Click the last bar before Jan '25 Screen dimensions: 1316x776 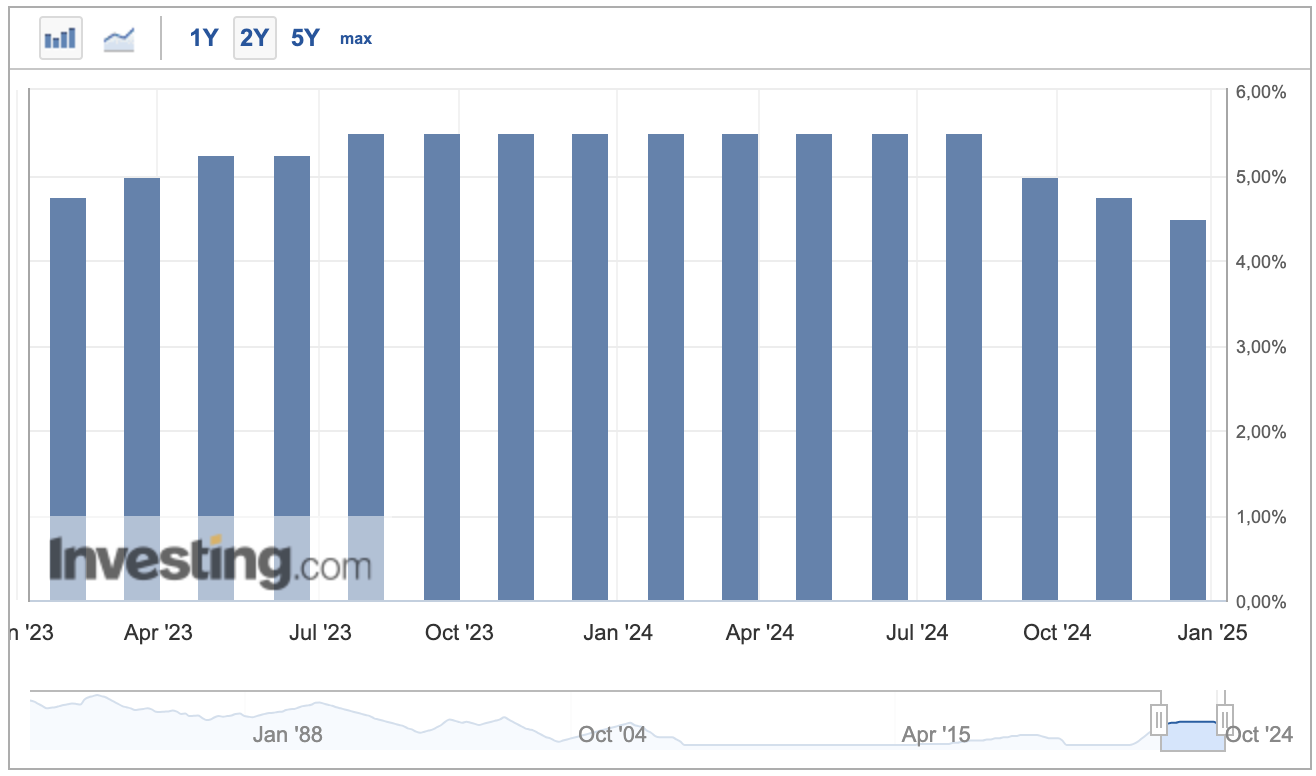point(1188,410)
